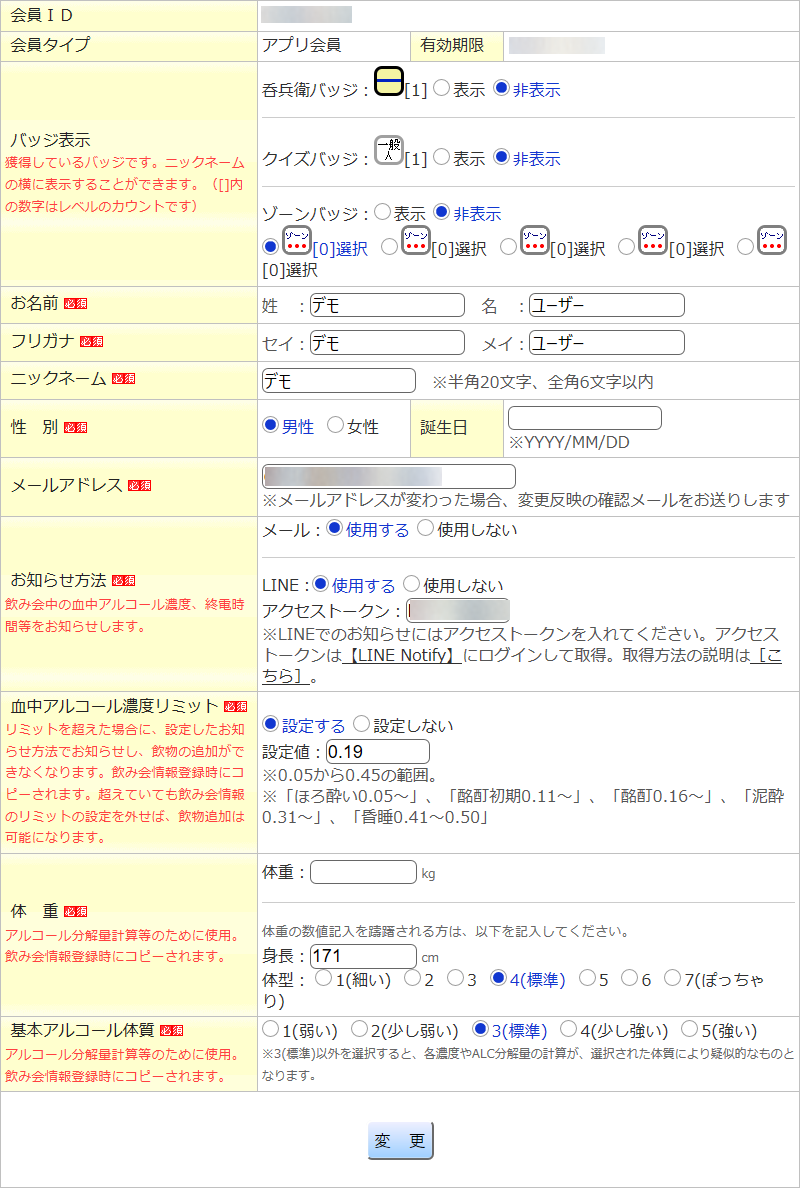Screen dimensions: 800x1188
Task: Click the third zone badge icon
Action: point(534,240)
